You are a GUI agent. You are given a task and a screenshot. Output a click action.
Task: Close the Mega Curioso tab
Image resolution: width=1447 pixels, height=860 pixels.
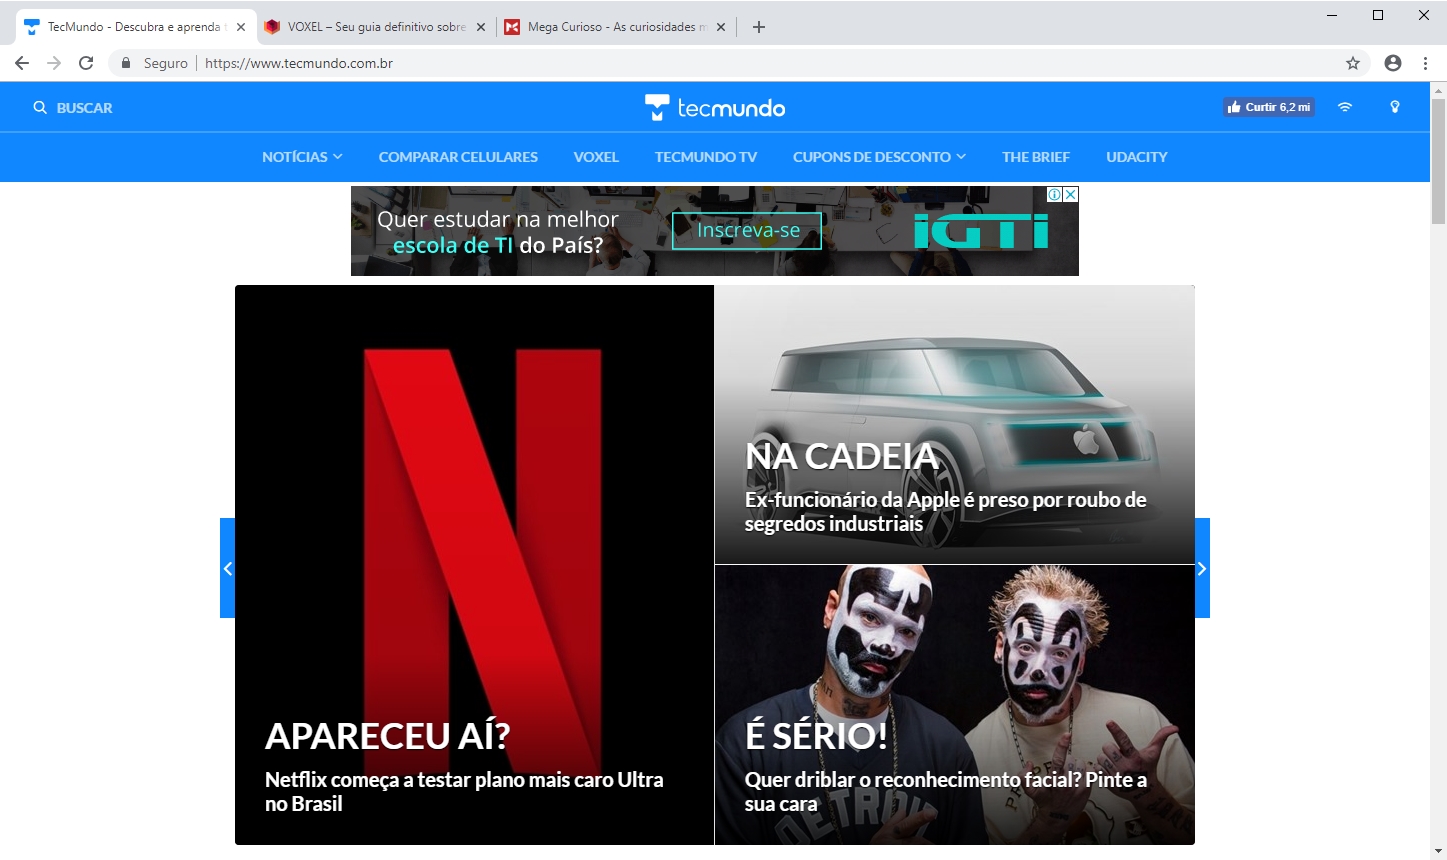pos(721,27)
